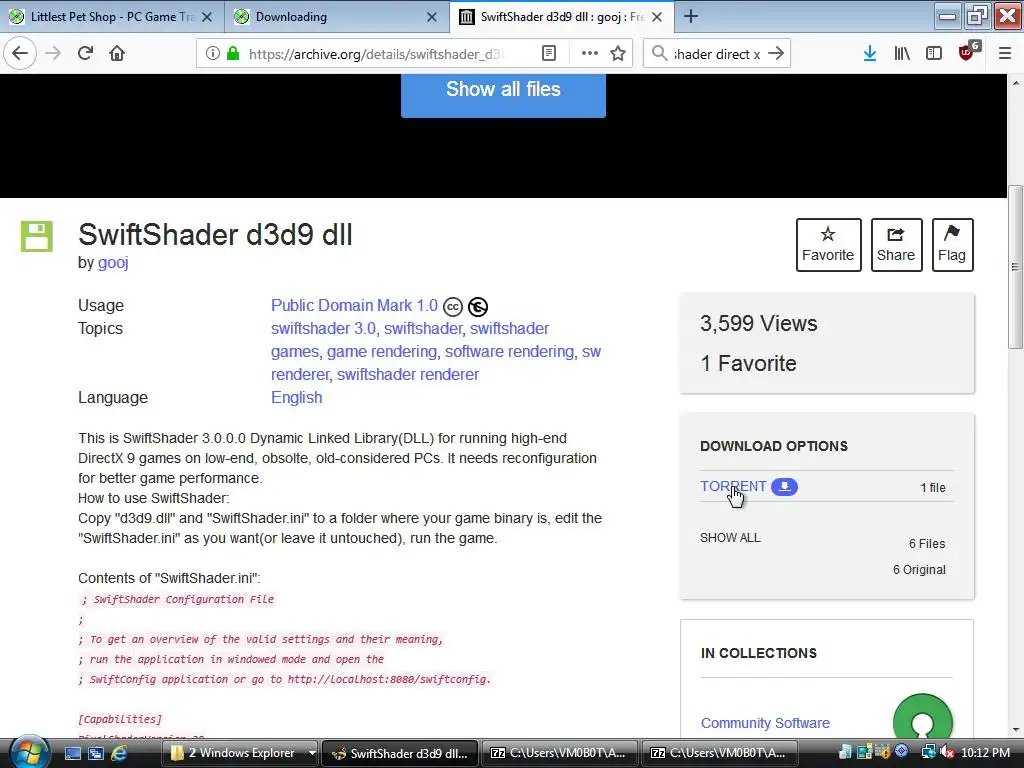The height and width of the screenshot is (768, 1024).
Task: Click SHOW ALL download options
Action: click(730, 537)
